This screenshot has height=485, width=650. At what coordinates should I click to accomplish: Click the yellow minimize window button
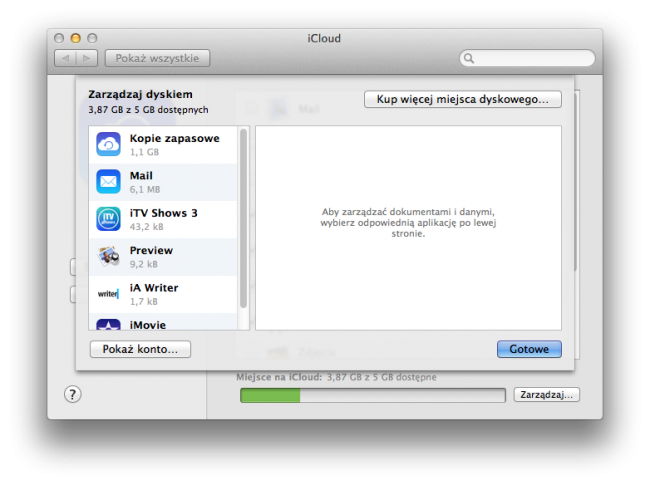tap(75, 38)
